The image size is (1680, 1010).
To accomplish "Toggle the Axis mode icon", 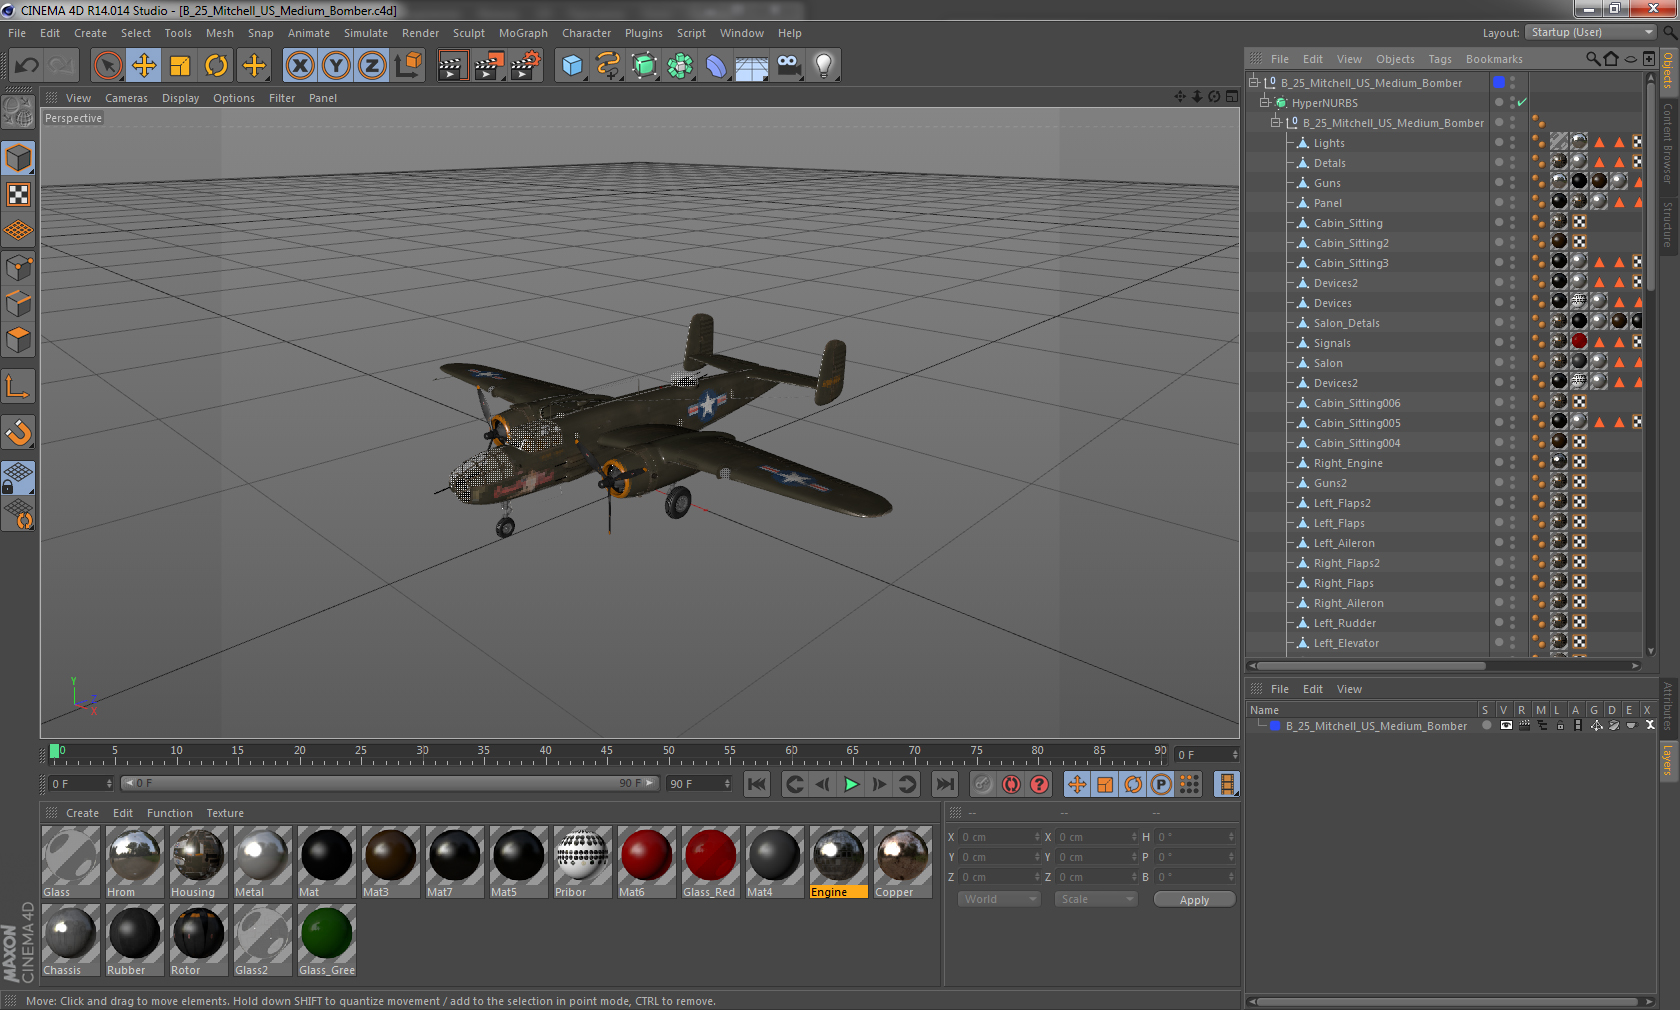I will 19,386.
